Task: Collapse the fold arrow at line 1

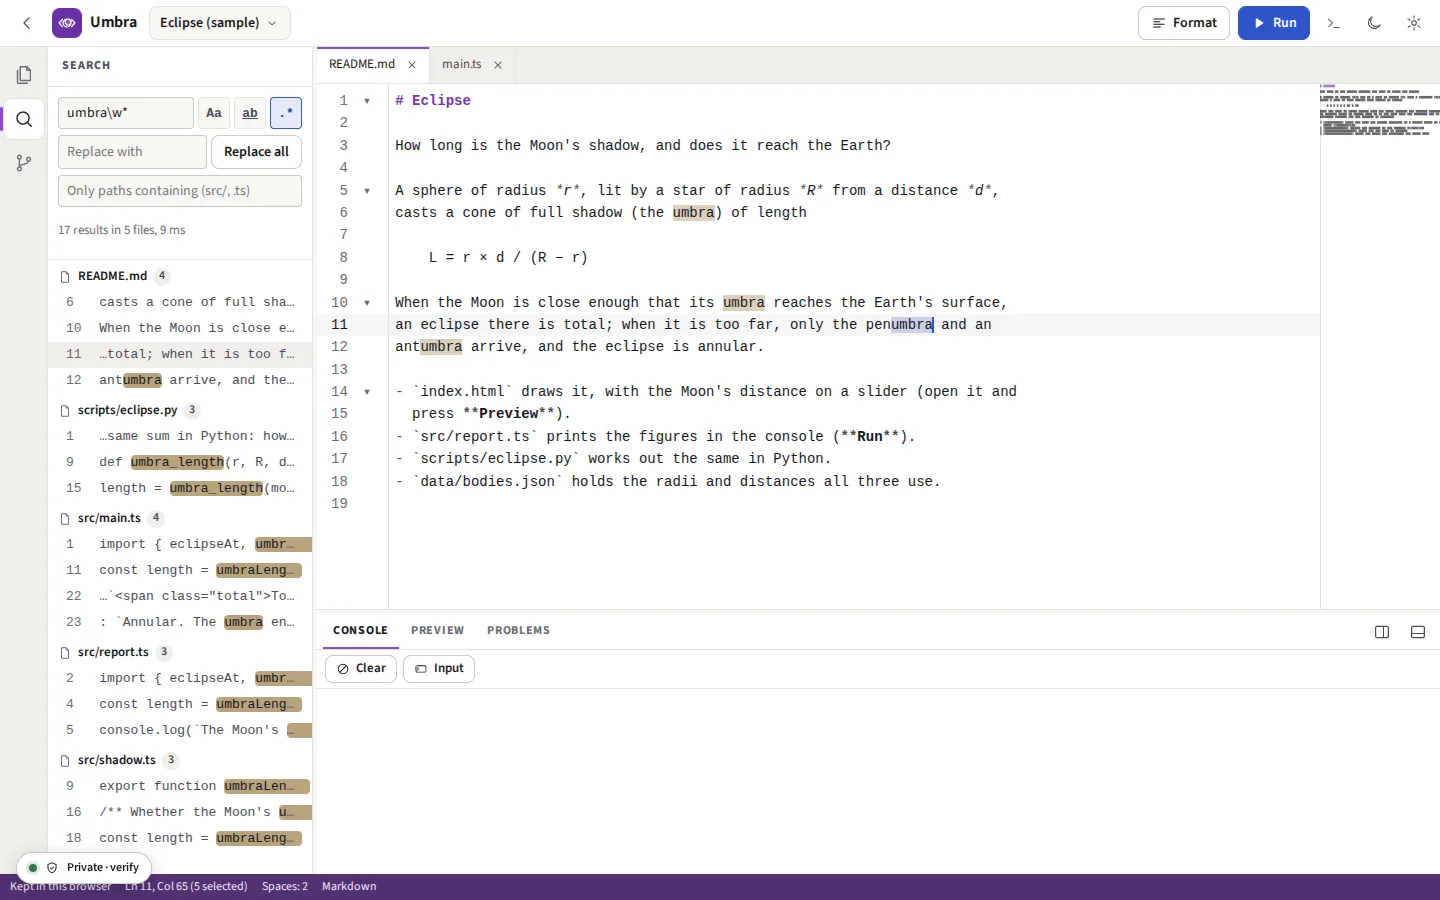Action: pyautogui.click(x=367, y=101)
